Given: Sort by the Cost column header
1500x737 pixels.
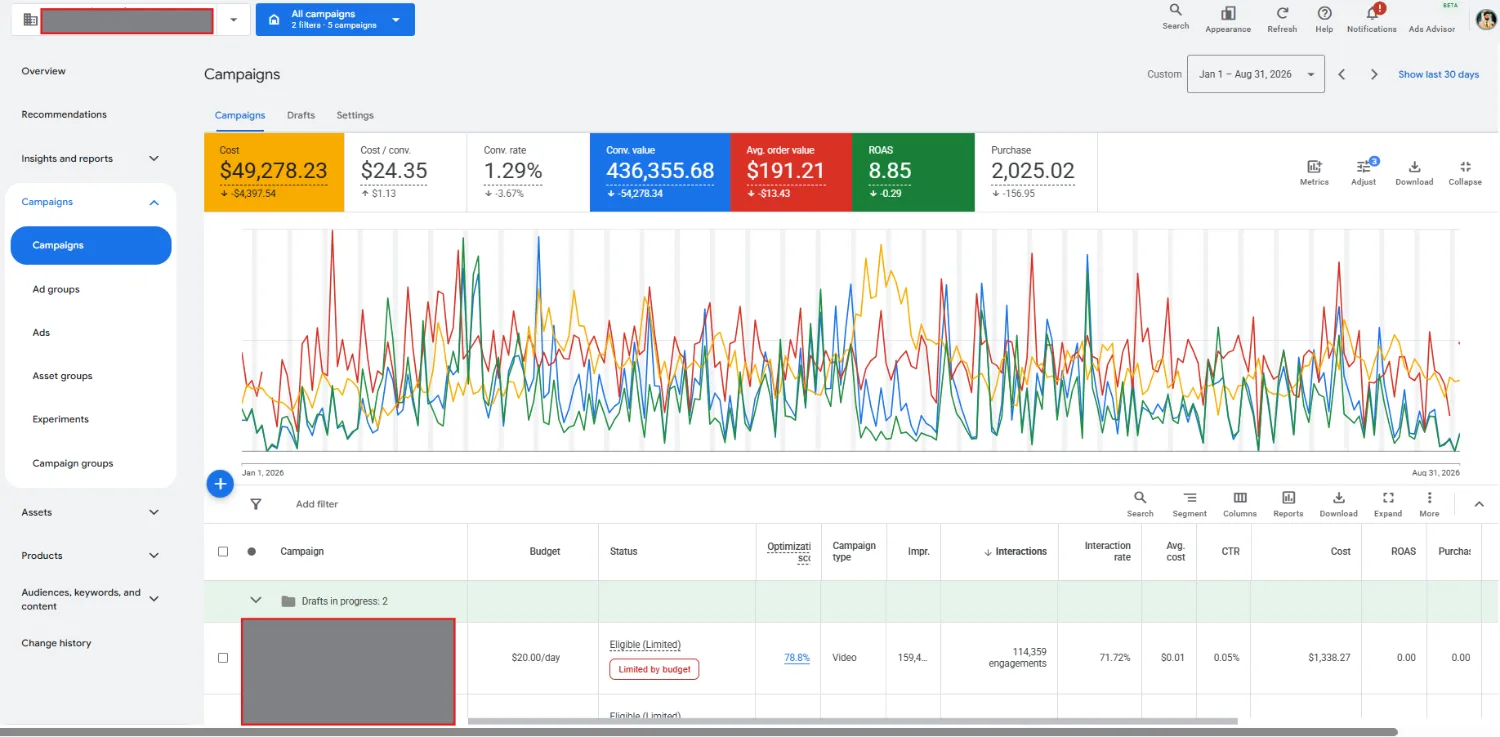Looking at the screenshot, I should pyautogui.click(x=1341, y=551).
